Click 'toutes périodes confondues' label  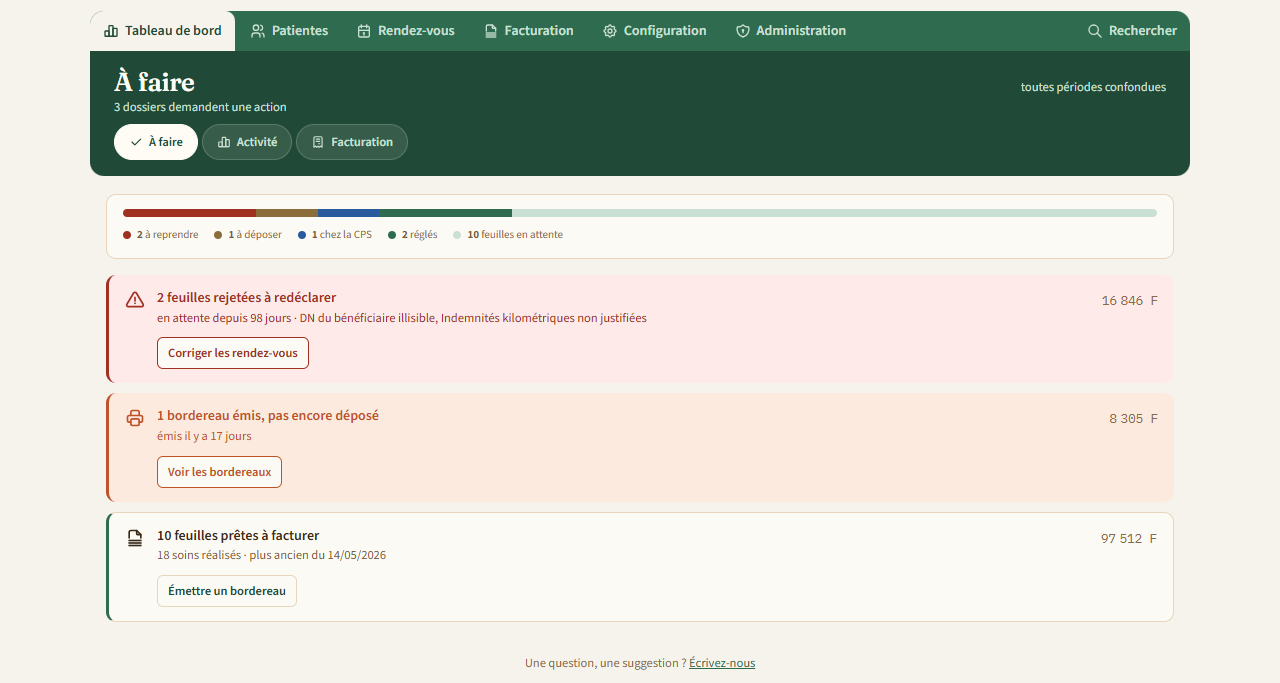coord(1093,87)
